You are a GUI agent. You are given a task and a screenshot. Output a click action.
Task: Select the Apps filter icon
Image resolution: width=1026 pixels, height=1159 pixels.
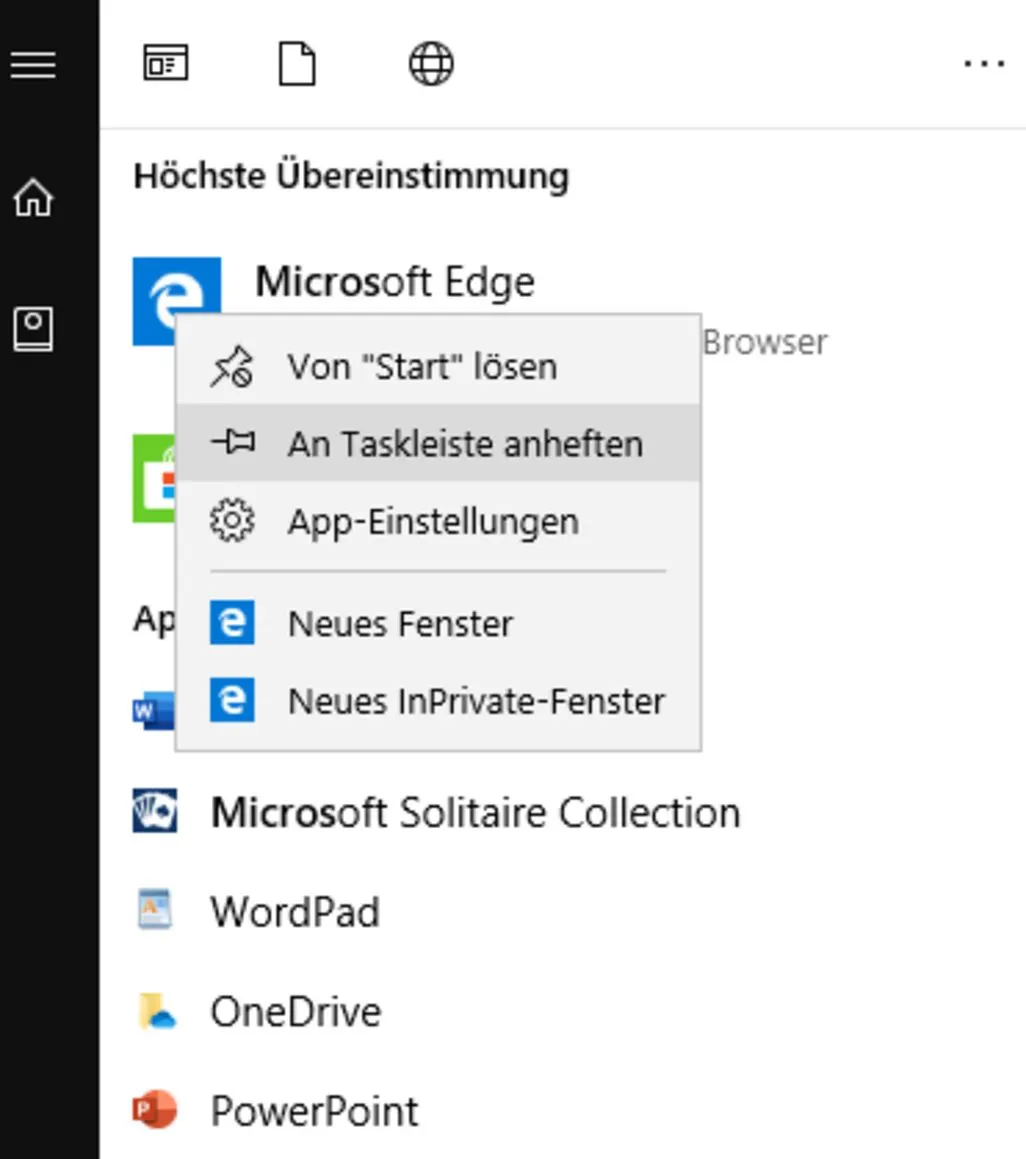pyautogui.click(x=166, y=64)
